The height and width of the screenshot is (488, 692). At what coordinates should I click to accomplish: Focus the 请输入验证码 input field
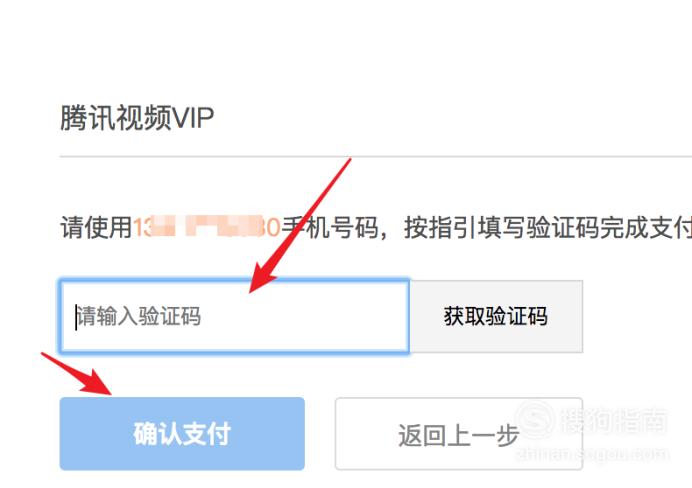pyautogui.click(x=235, y=316)
